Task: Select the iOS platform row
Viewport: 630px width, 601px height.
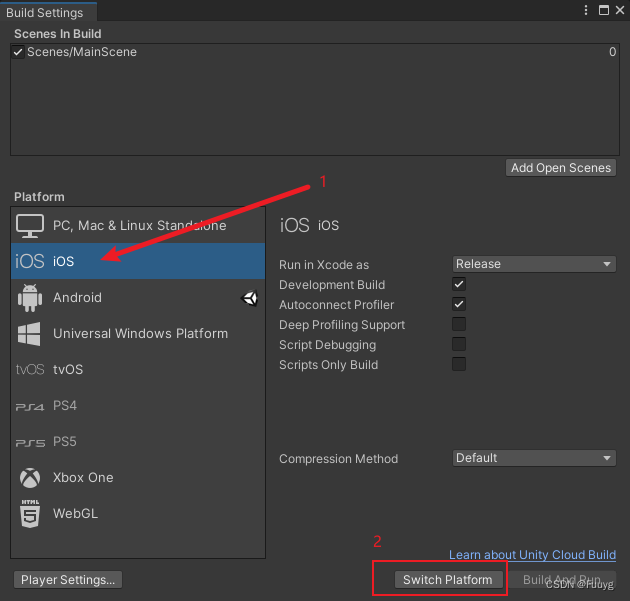Action: [138, 261]
